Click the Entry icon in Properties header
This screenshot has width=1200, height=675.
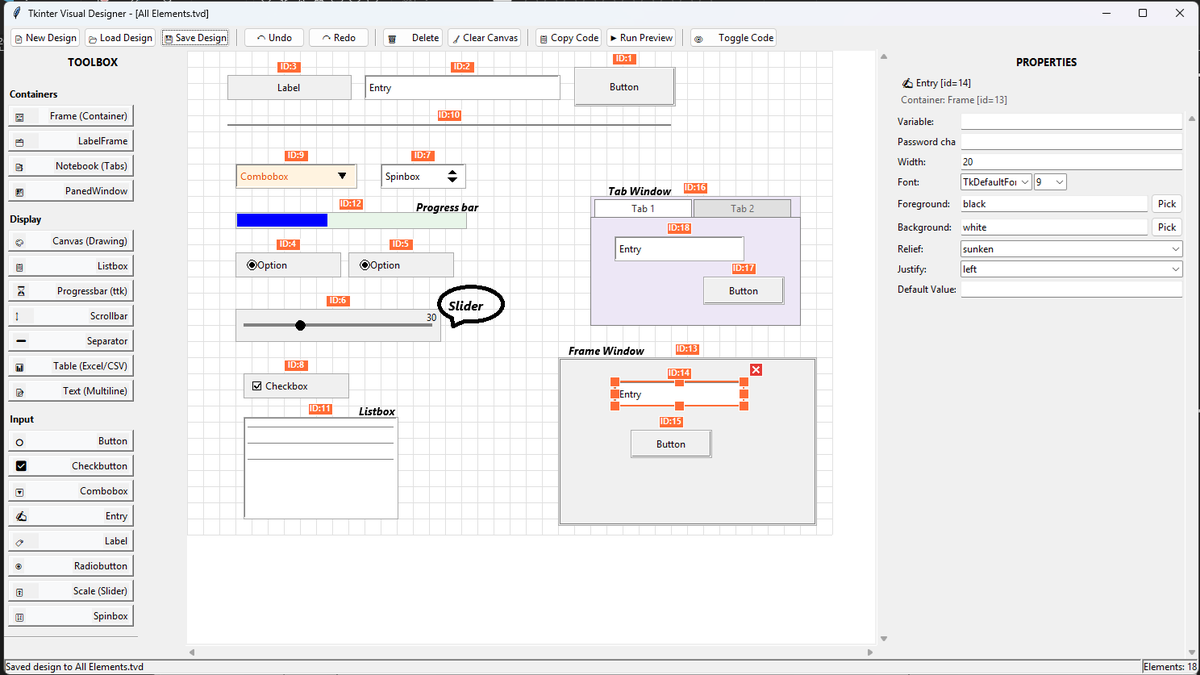907,83
